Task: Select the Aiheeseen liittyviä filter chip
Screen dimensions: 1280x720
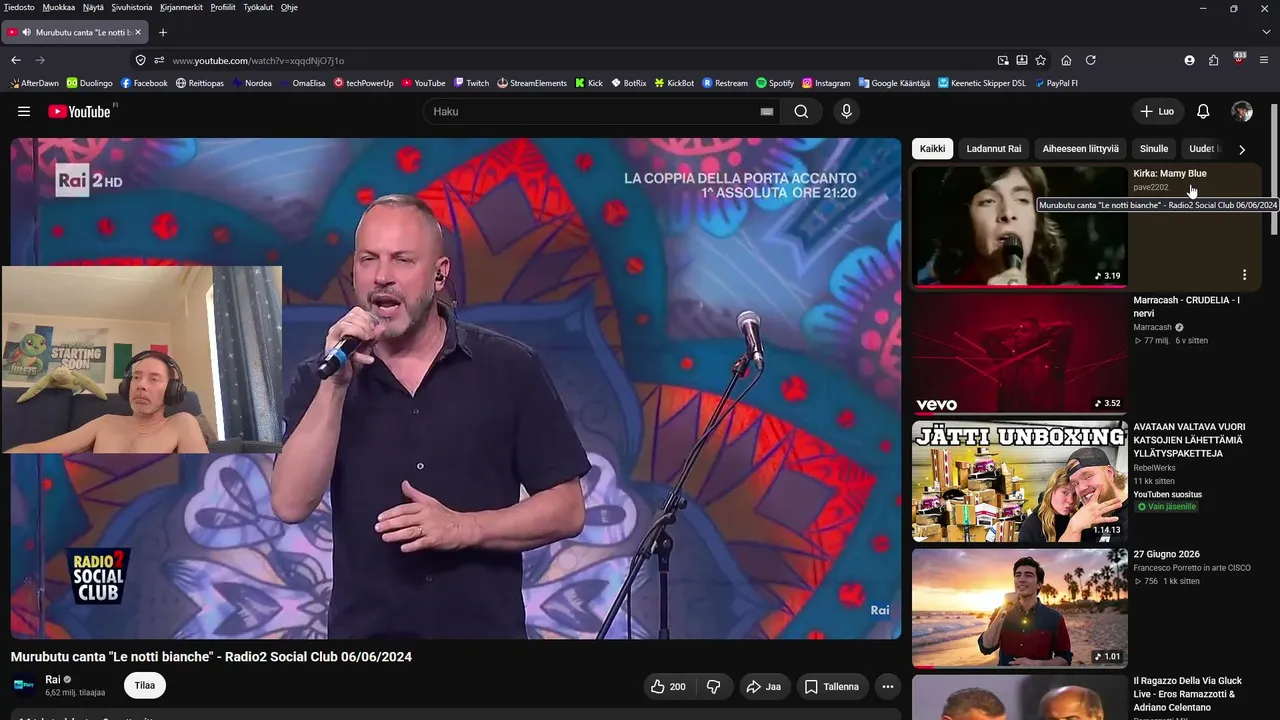Action: pyautogui.click(x=1081, y=149)
